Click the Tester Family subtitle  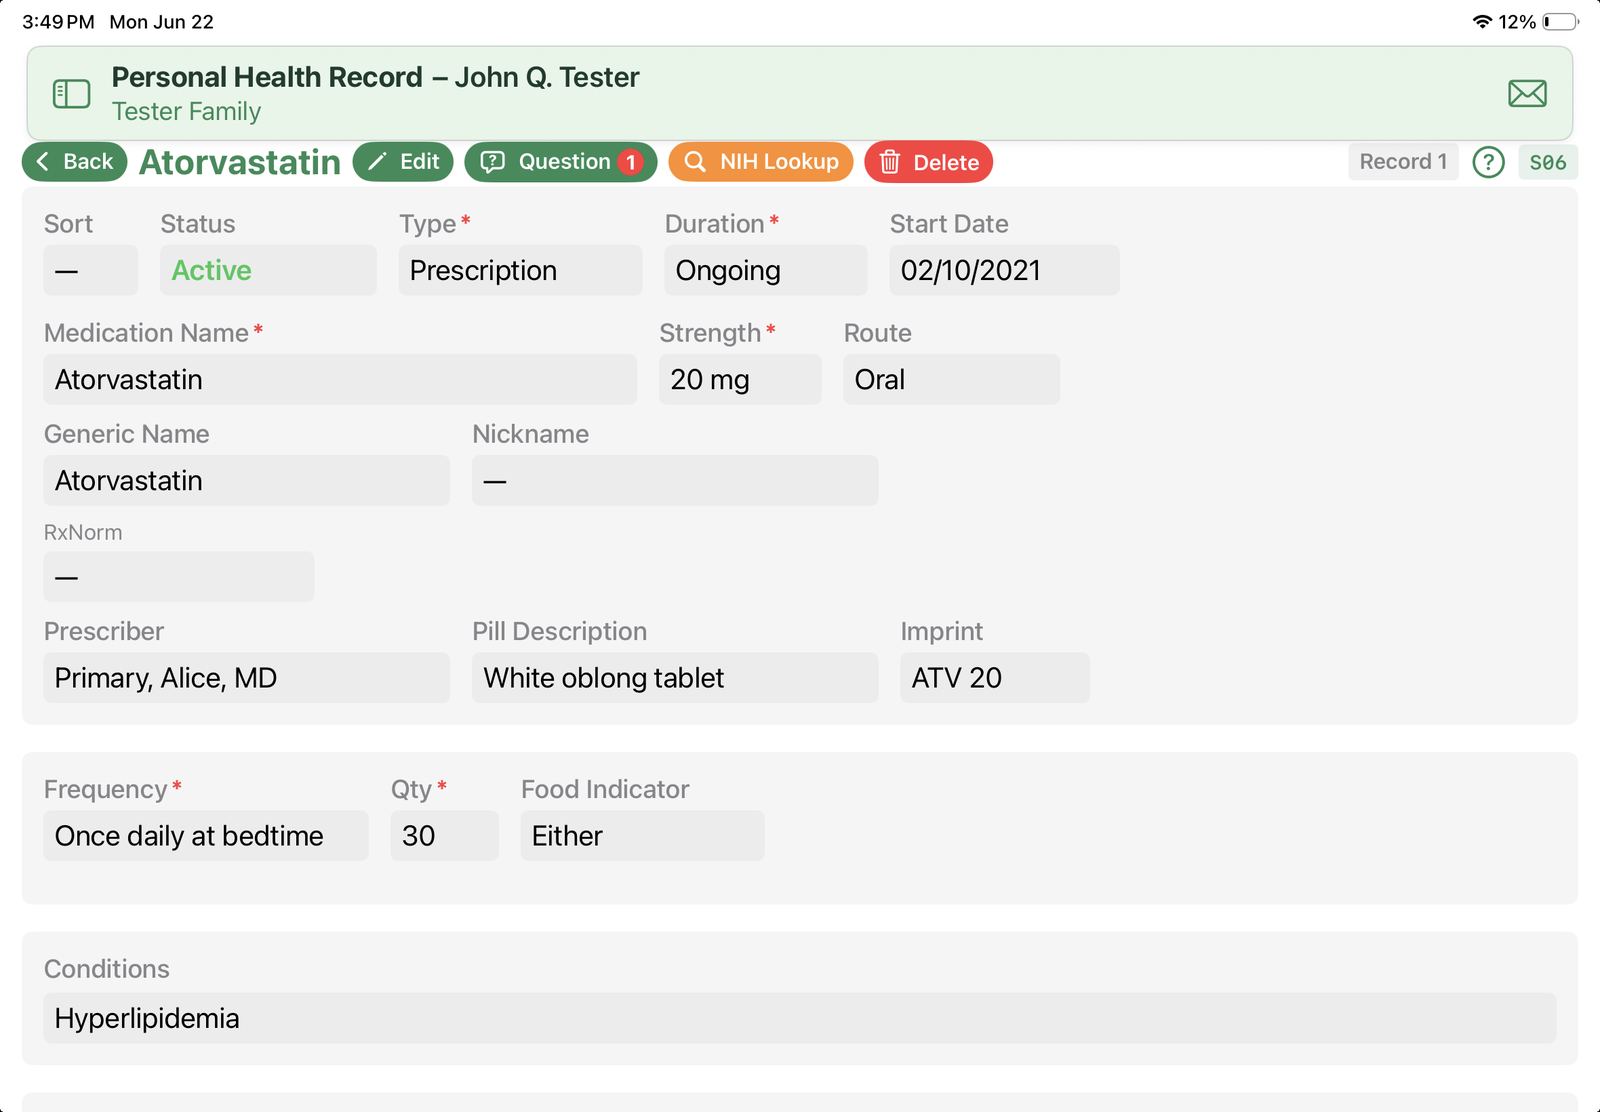(186, 111)
